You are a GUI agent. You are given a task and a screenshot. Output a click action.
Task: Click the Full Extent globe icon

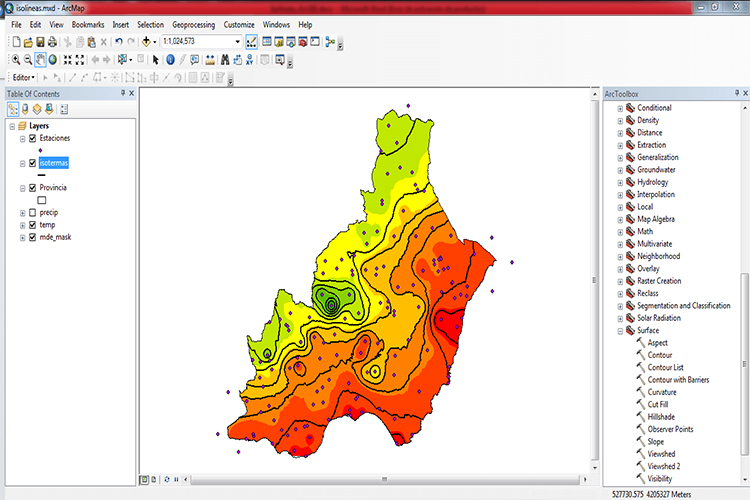(x=54, y=60)
